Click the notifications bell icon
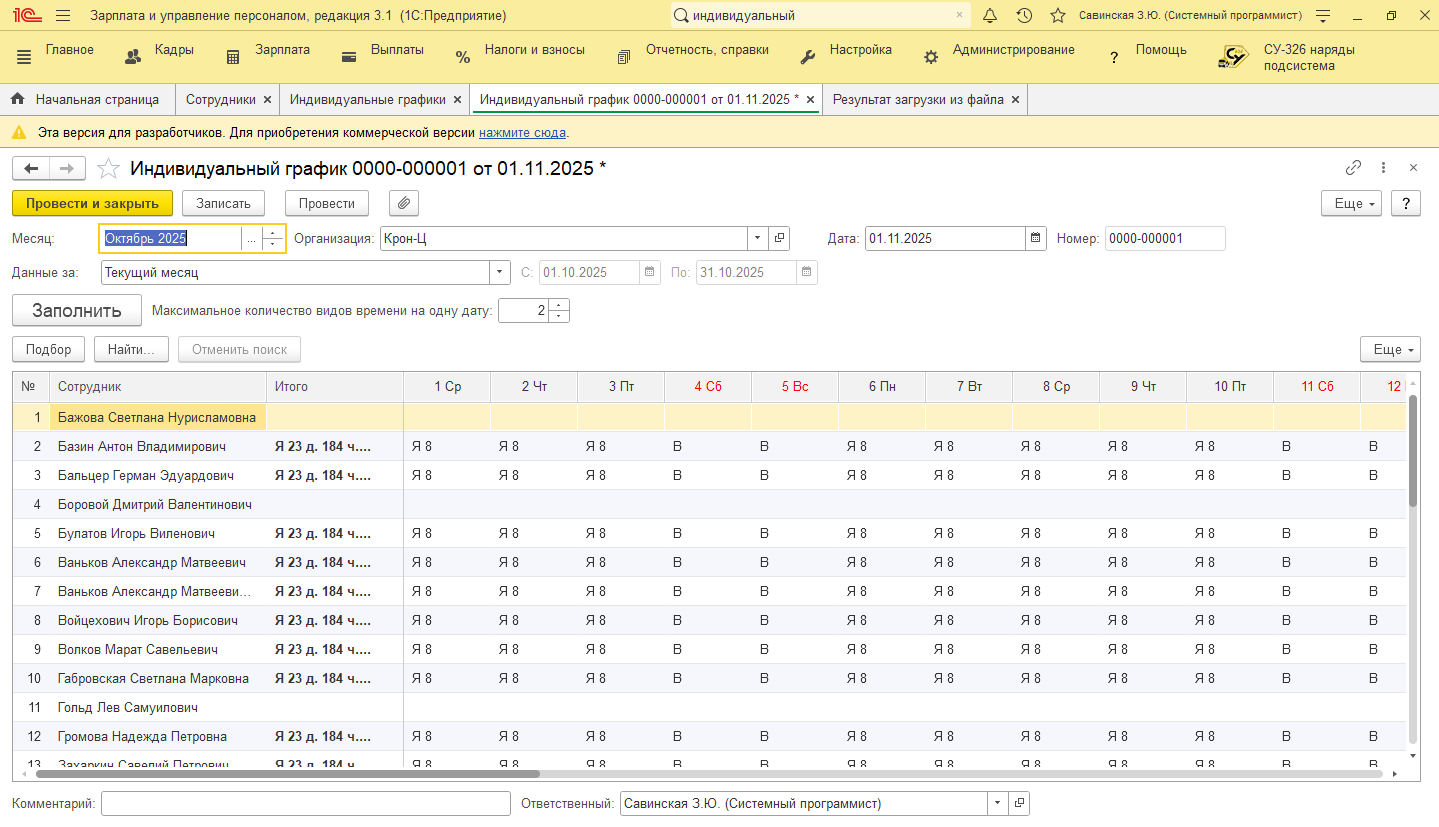1439x827 pixels. (990, 16)
